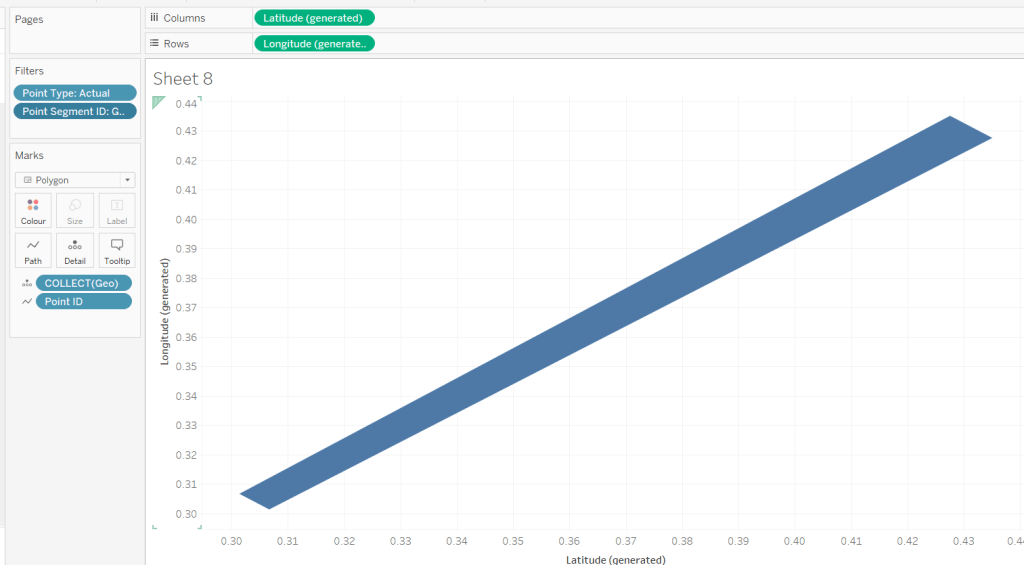Click the detail icon beside COLLECT(Geo)

(x=26, y=283)
